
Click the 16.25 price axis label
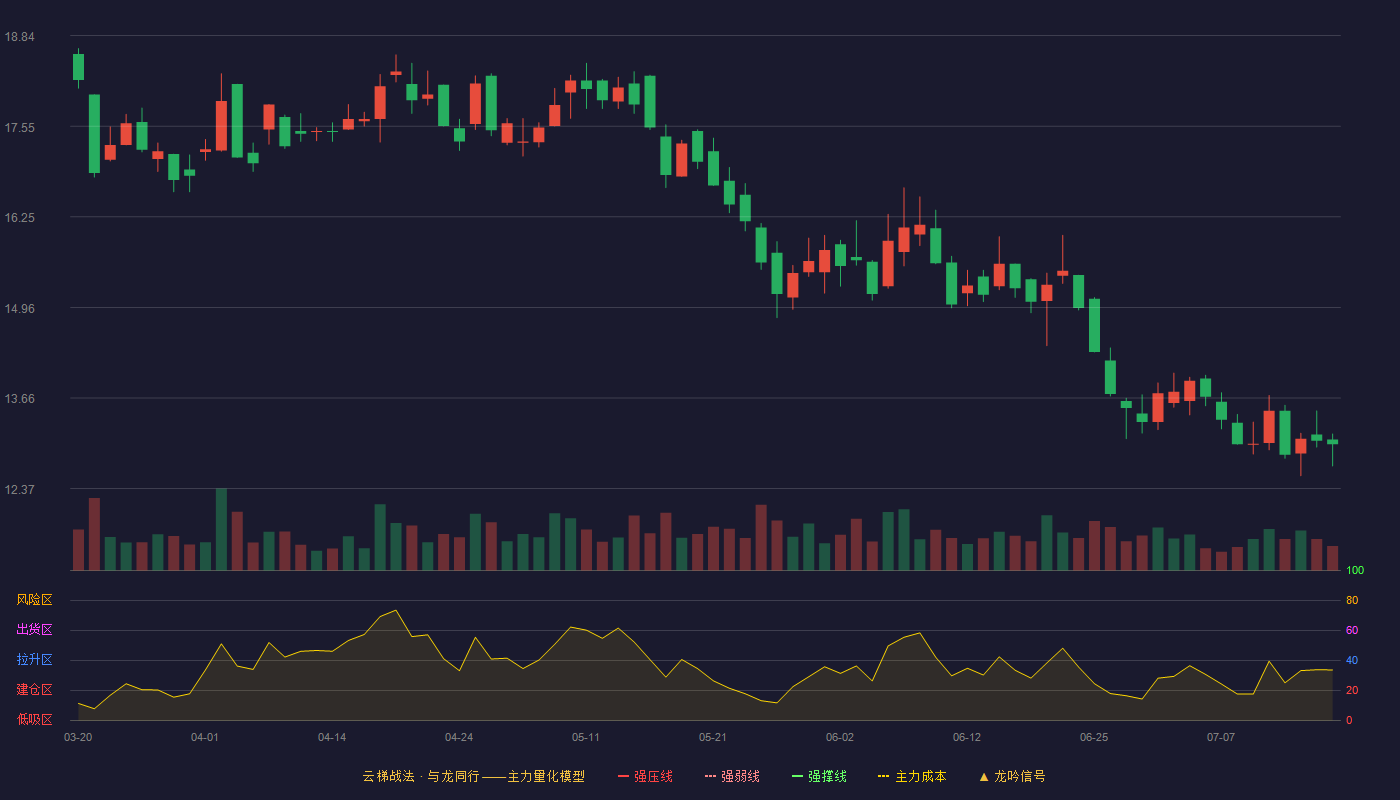click(20, 218)
